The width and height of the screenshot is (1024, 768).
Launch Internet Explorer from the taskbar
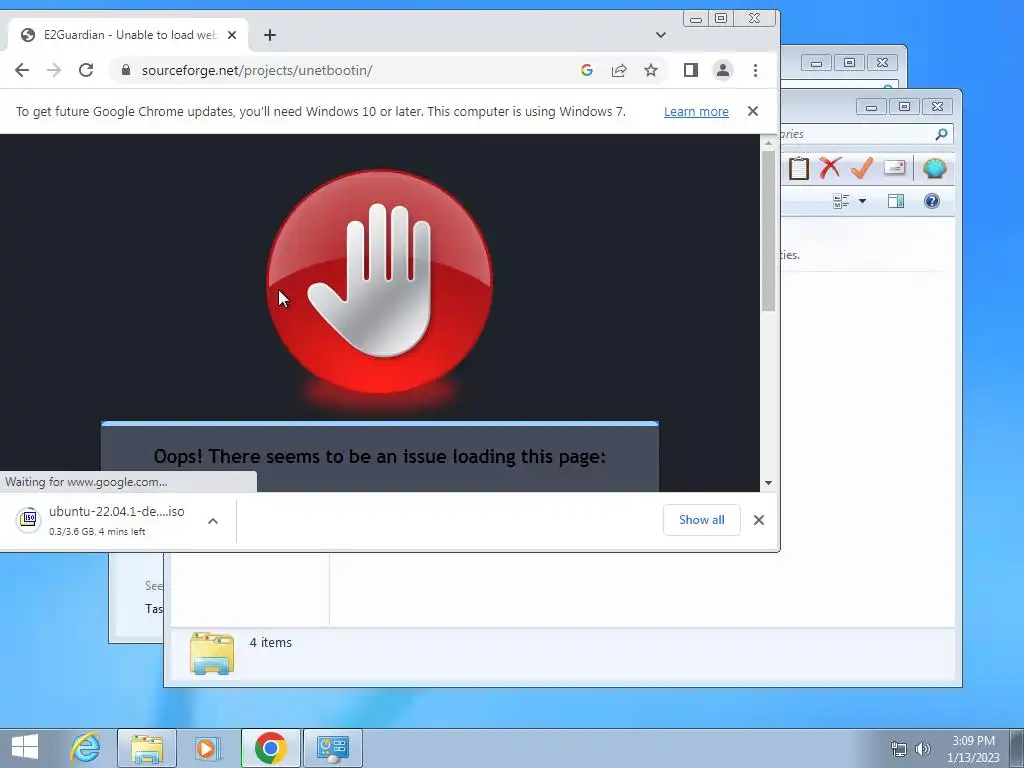[x=86, y=748]
